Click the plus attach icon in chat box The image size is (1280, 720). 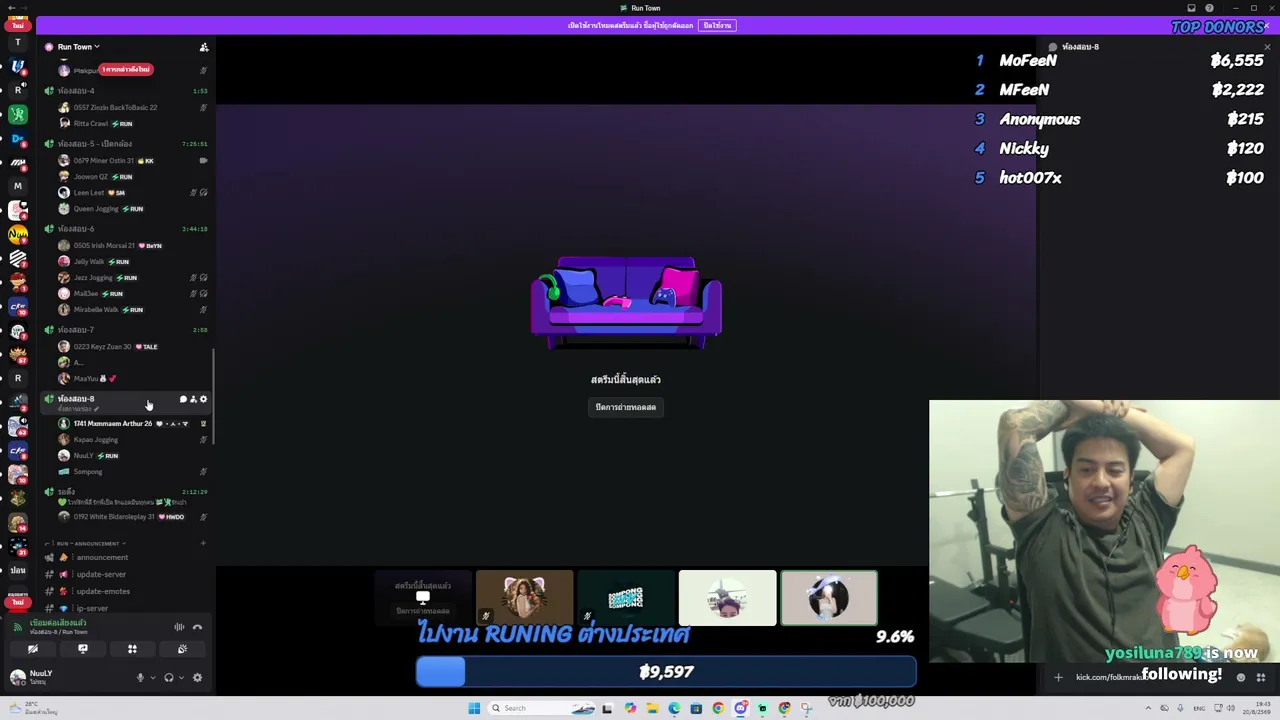point(1058,678)
